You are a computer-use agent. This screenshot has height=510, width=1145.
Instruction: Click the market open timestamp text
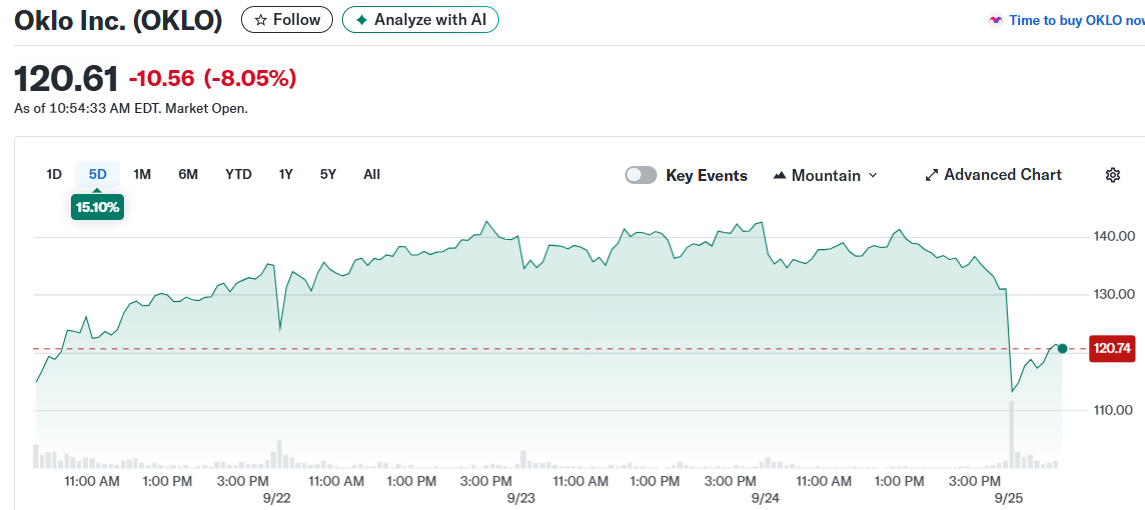pos(131,109)
